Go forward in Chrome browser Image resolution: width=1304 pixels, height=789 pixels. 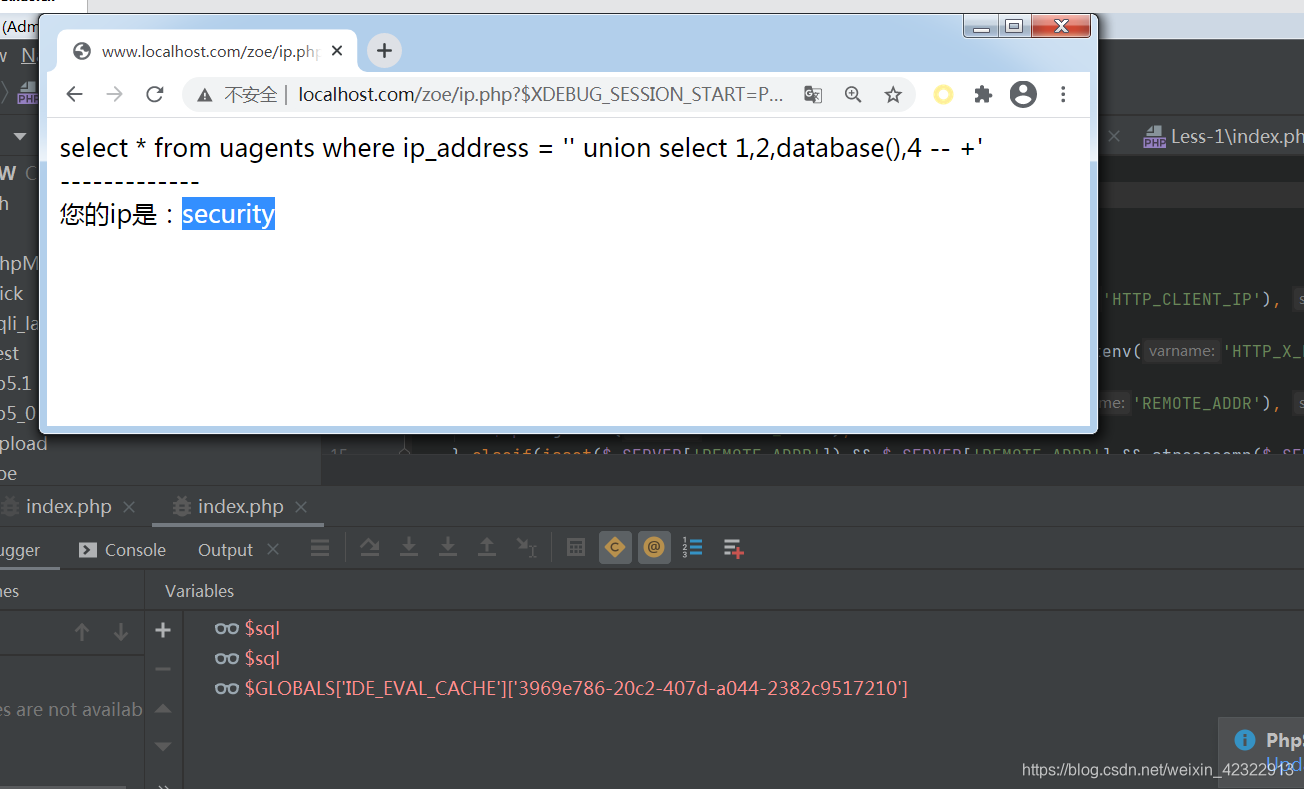115,94
